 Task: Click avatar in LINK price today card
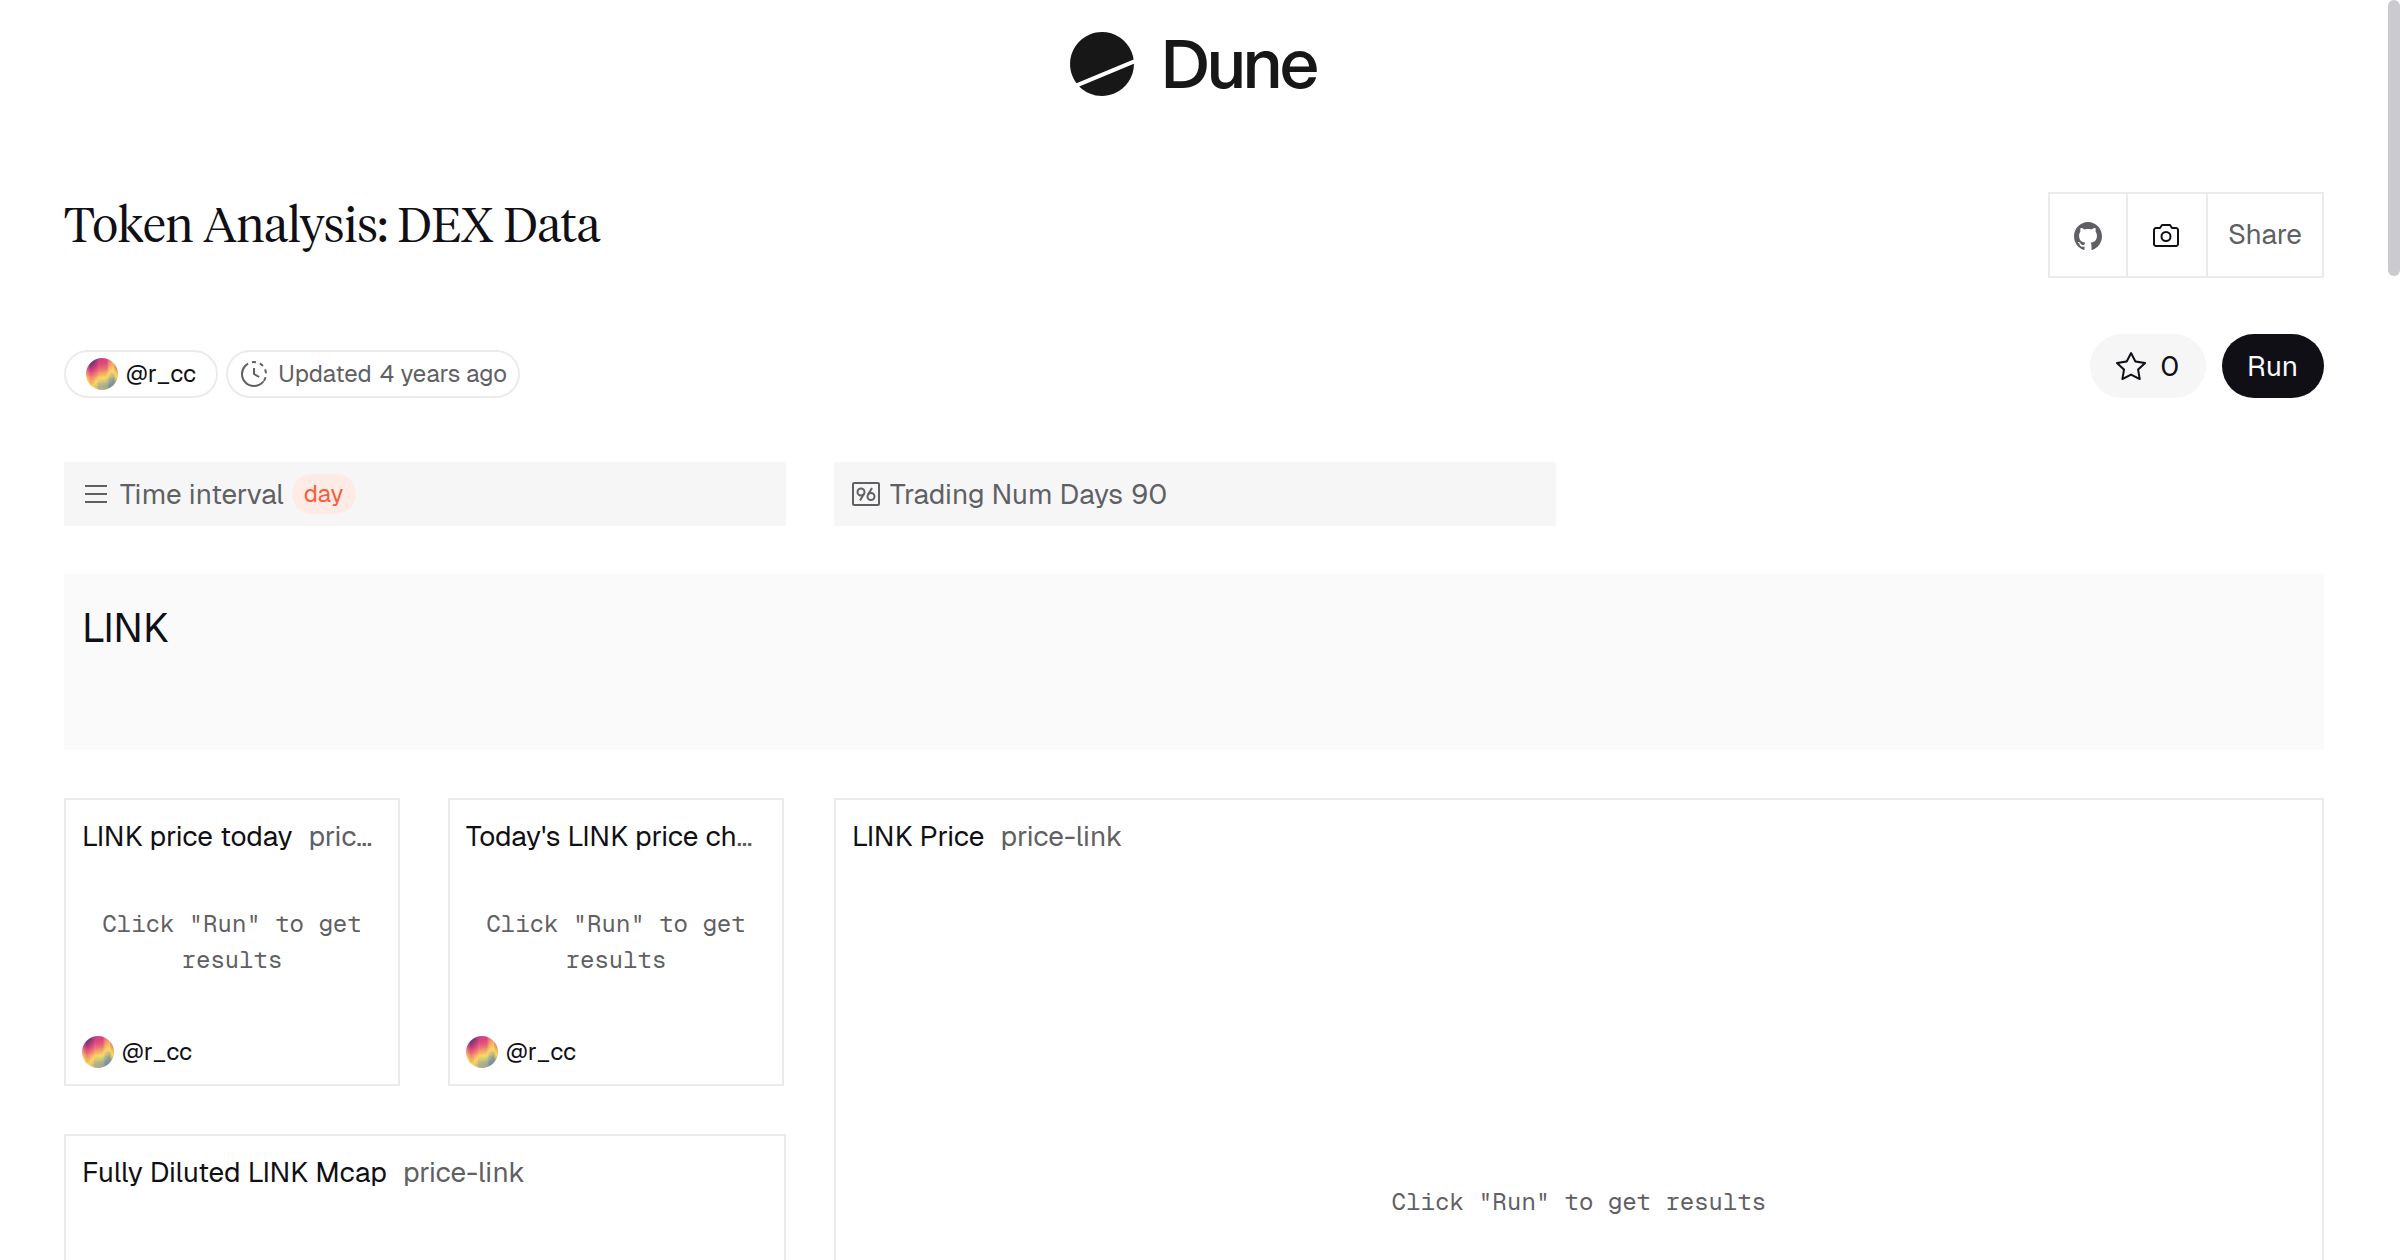98,1052
